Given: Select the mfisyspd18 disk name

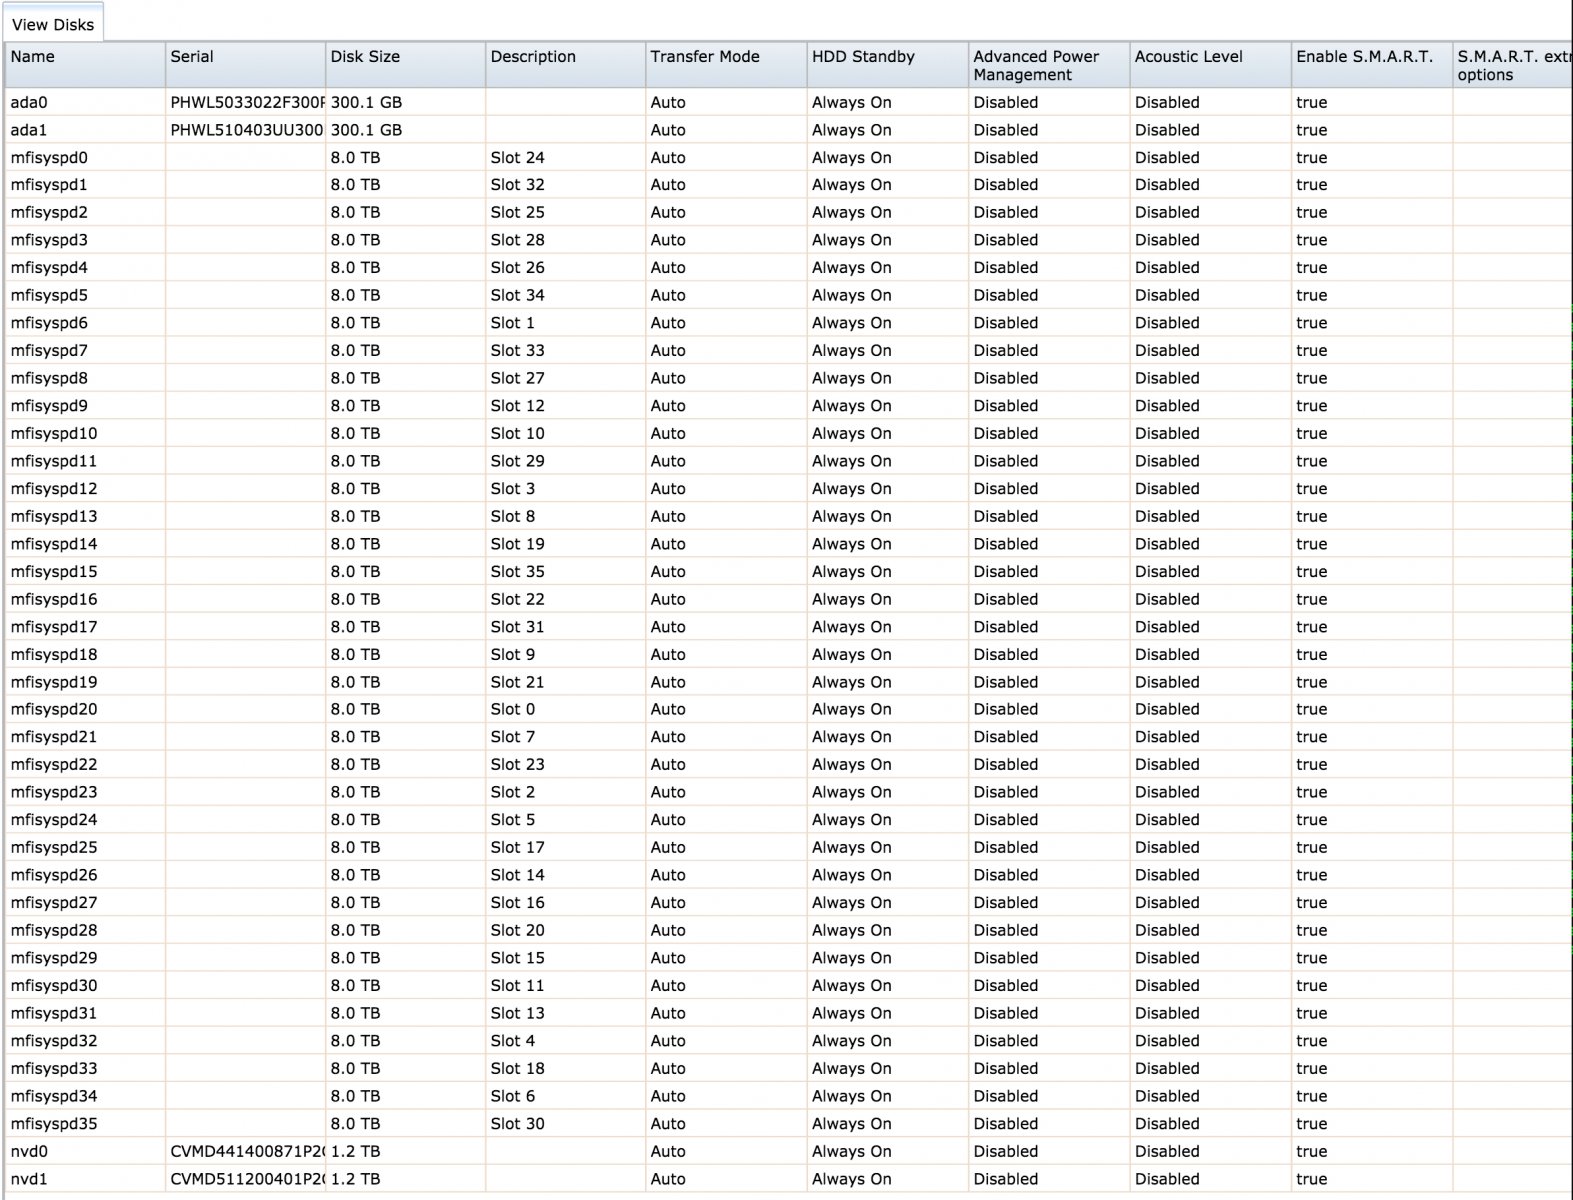Looking at the screenshot, I should [x=54, y=655].
